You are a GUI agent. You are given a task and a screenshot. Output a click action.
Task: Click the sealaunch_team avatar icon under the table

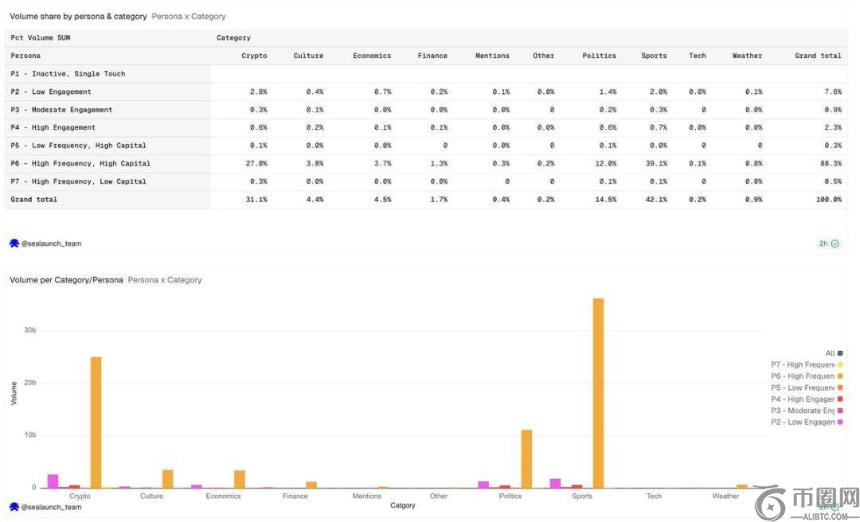point(14,243)
